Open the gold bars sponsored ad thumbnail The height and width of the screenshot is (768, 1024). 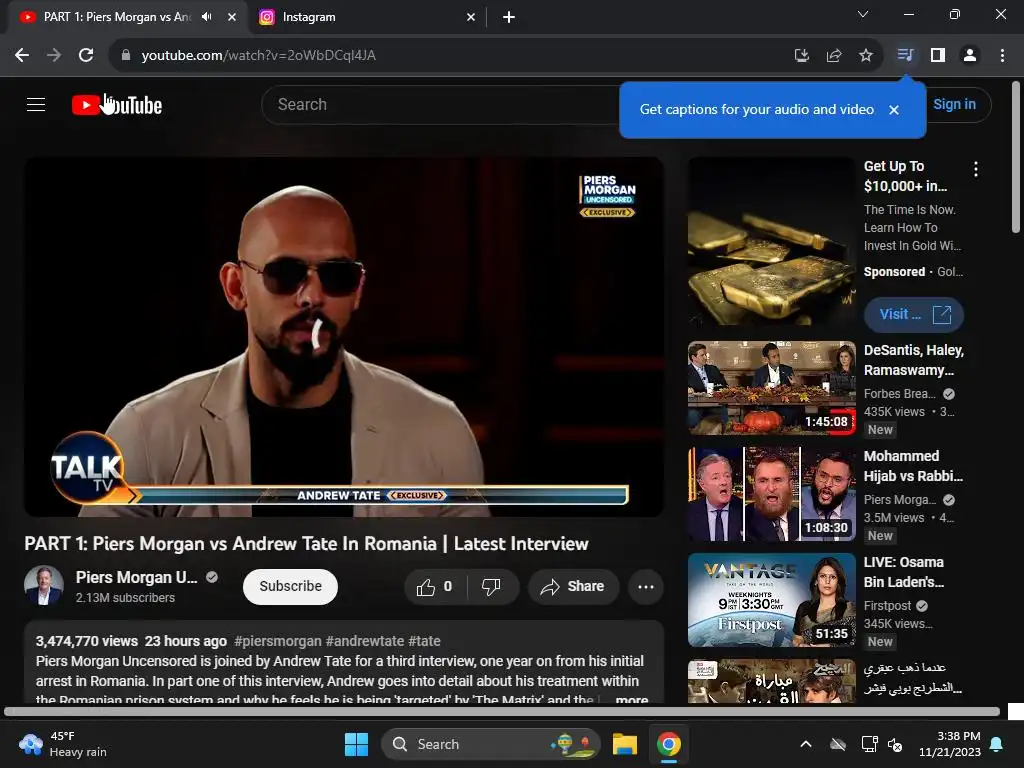771,242
